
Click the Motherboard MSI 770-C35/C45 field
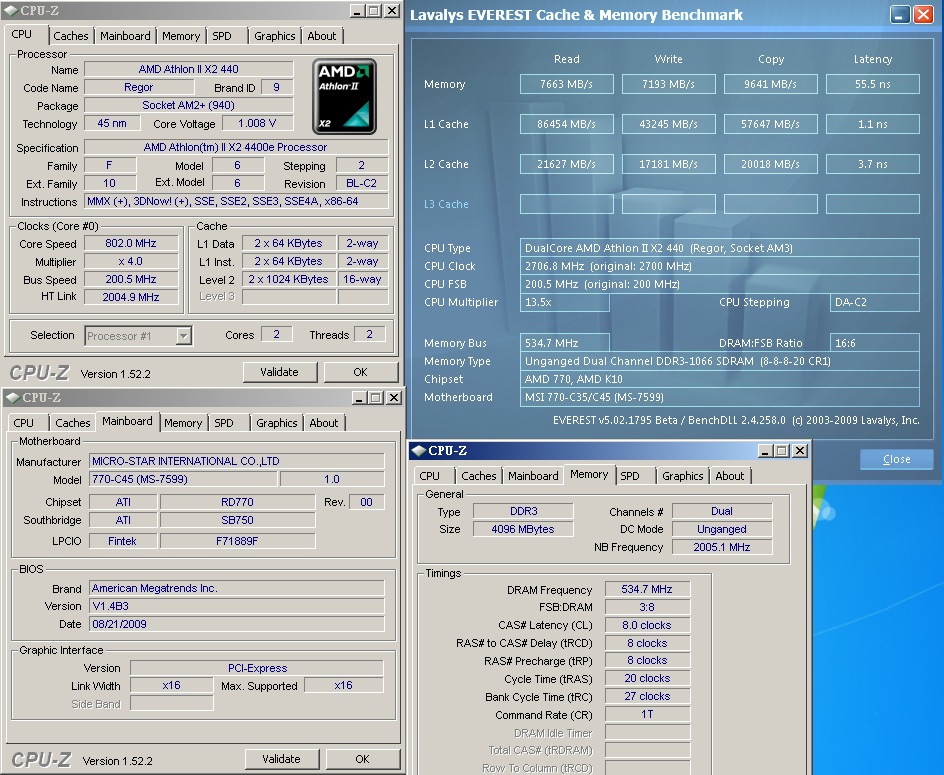pos(719,397)
